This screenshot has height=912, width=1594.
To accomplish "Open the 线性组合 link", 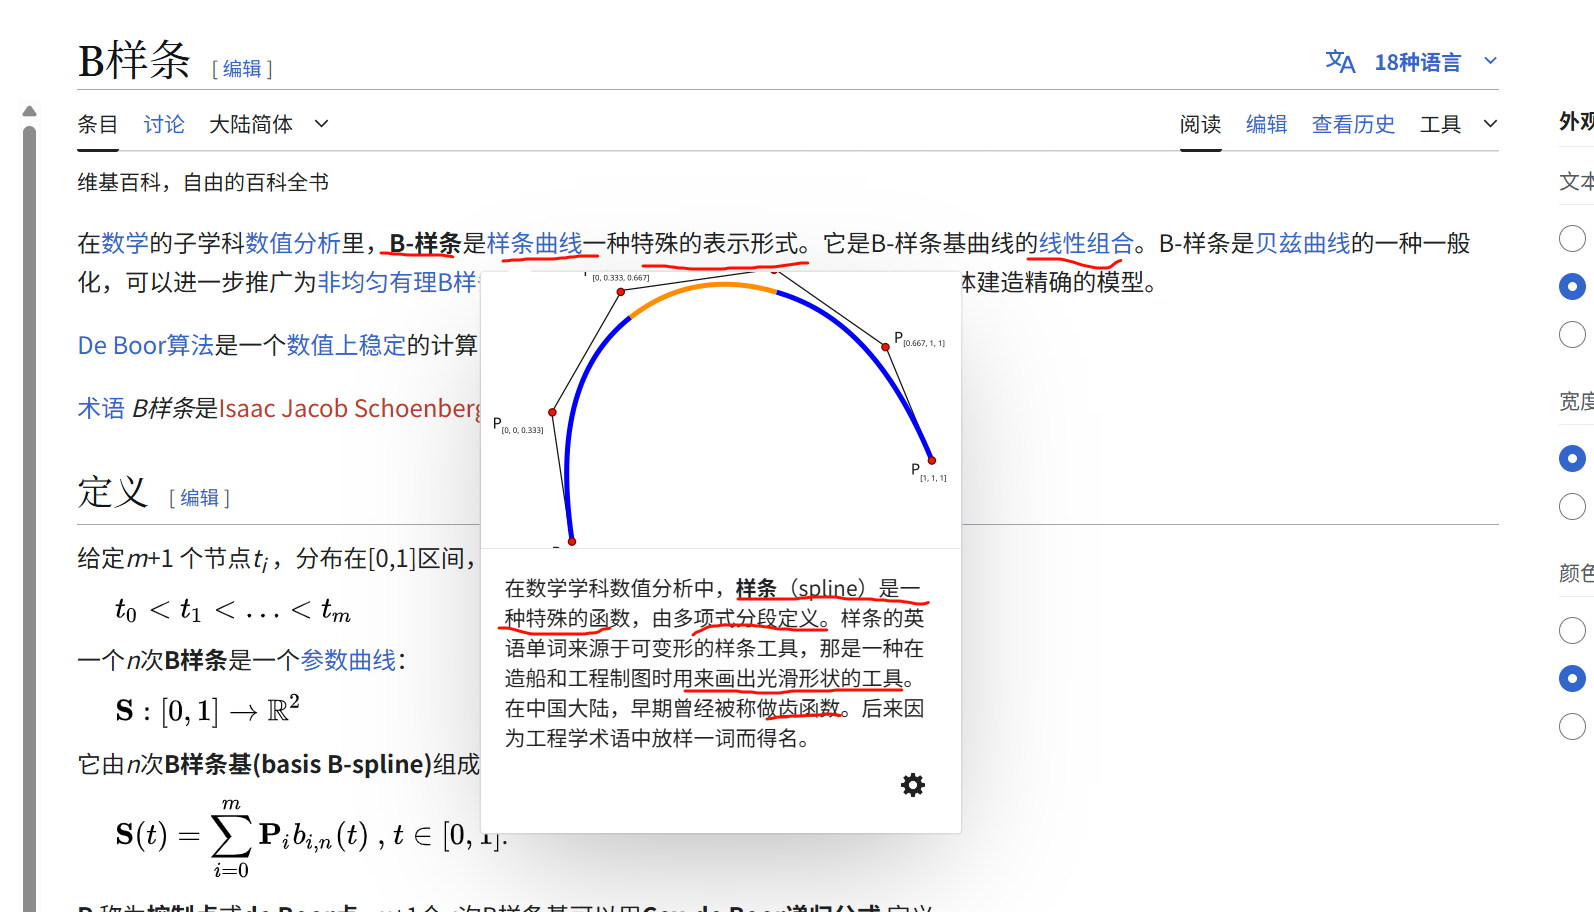I will click(1086, 243).
